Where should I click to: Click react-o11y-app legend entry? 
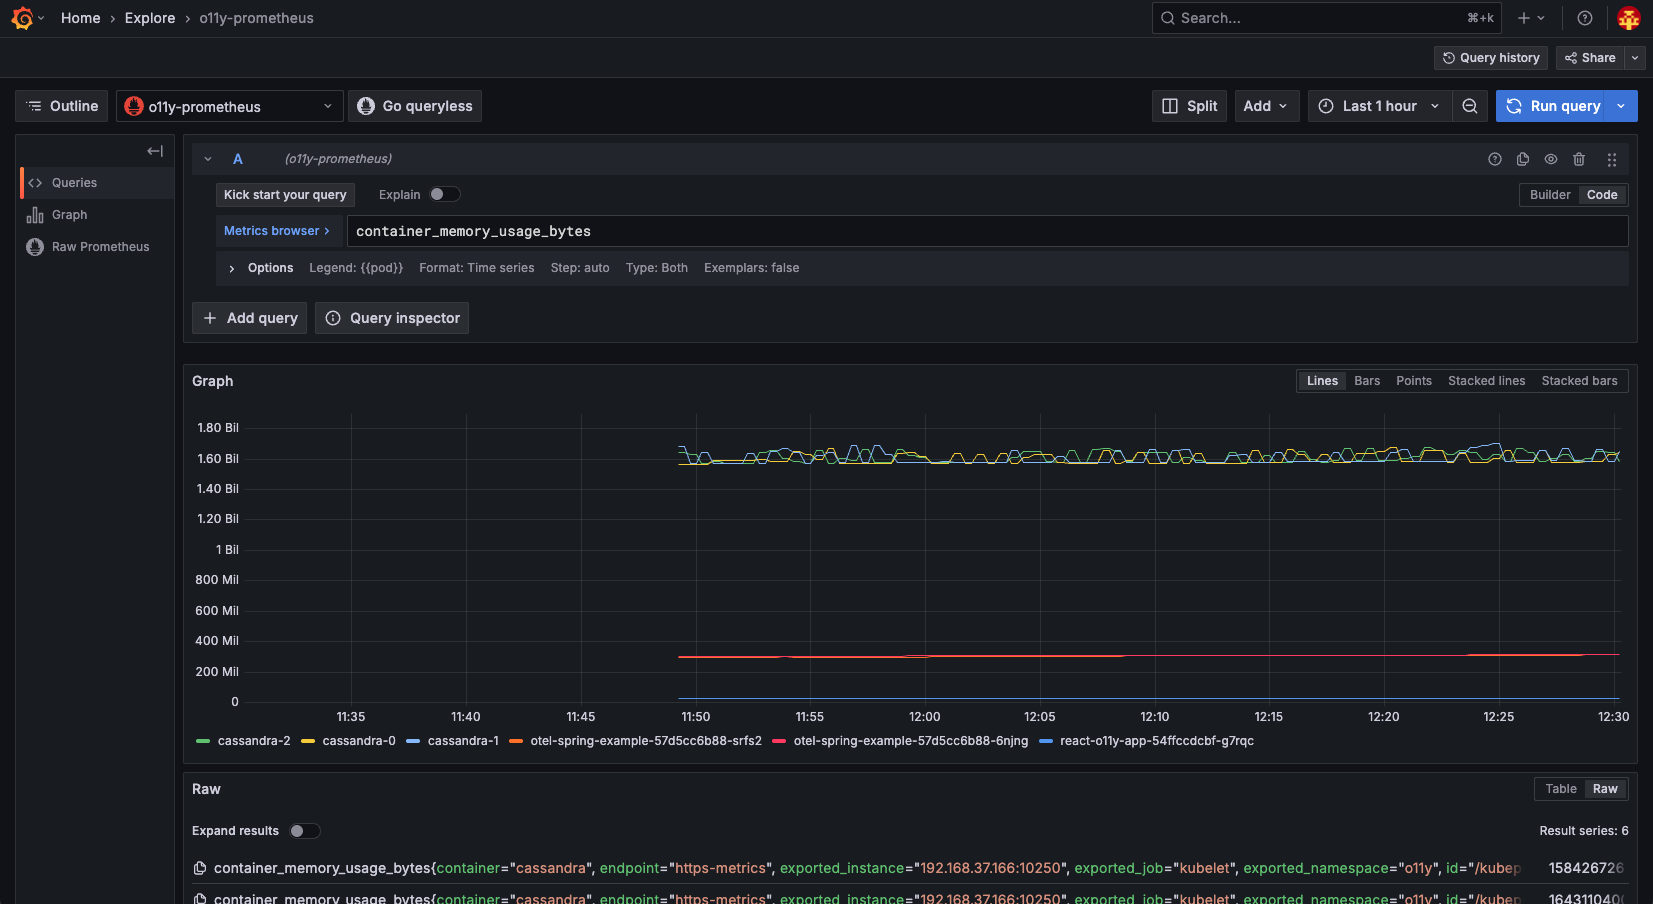click(1156, 741)
